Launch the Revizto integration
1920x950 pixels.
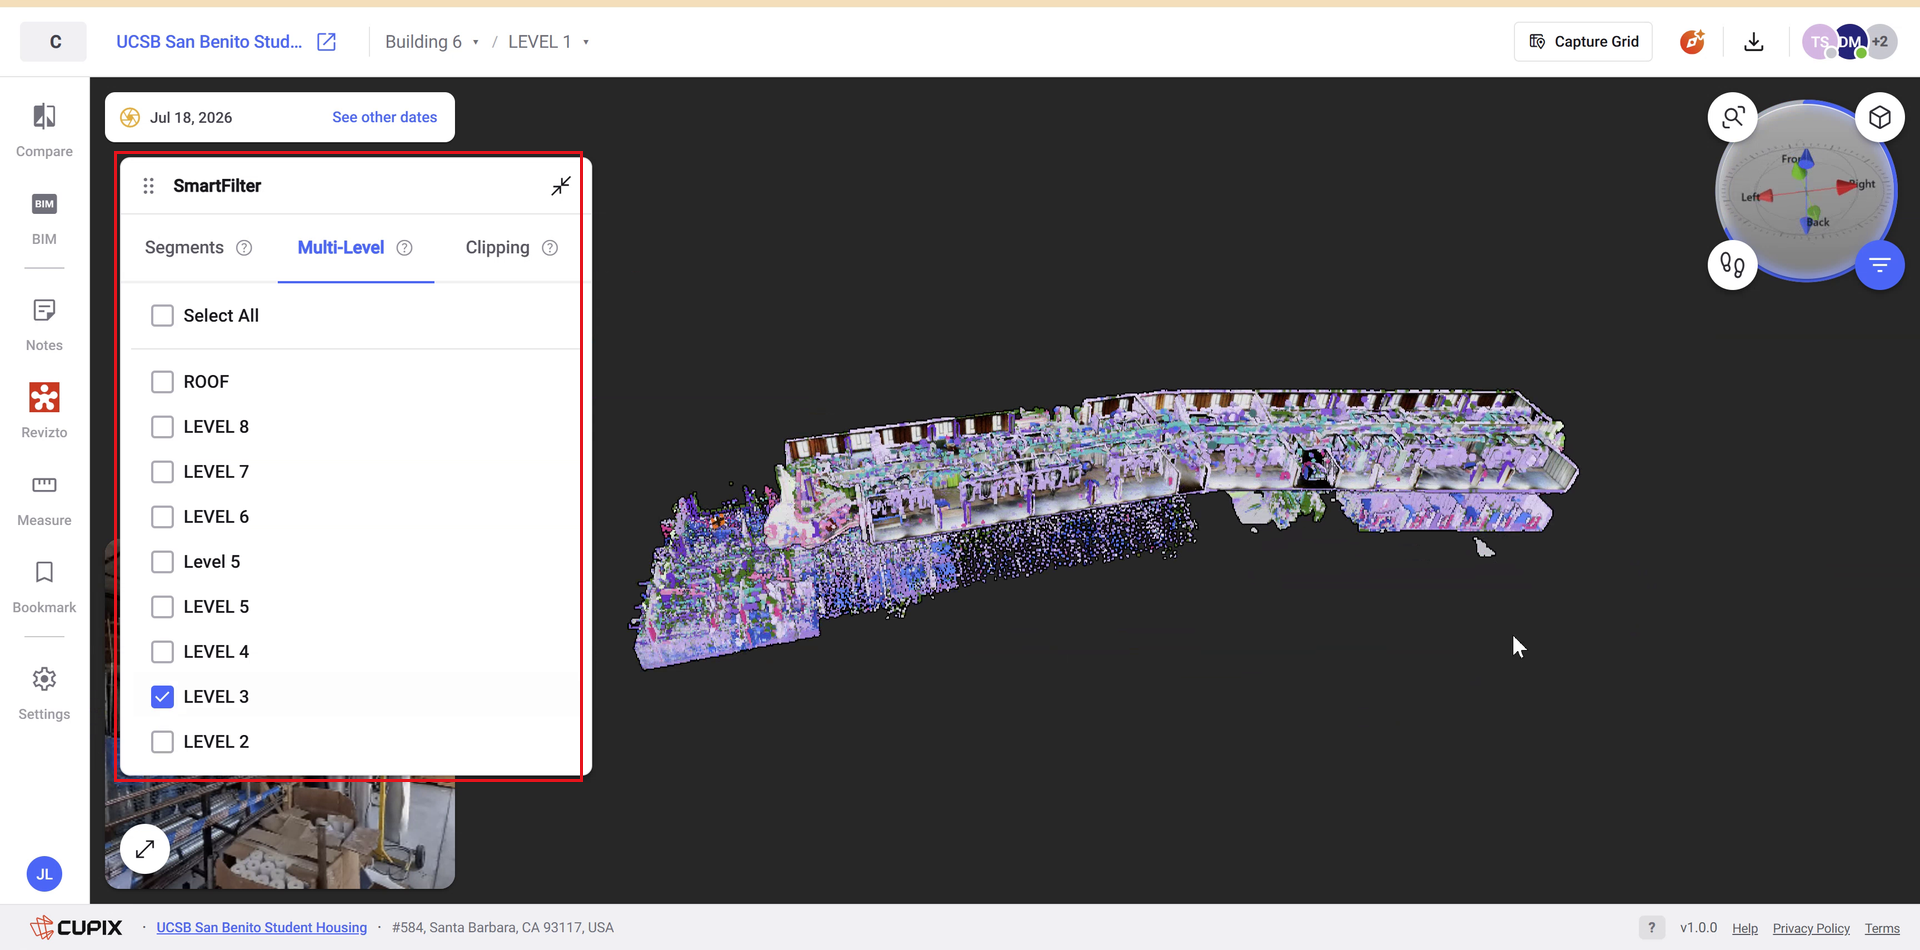point(44,411)
